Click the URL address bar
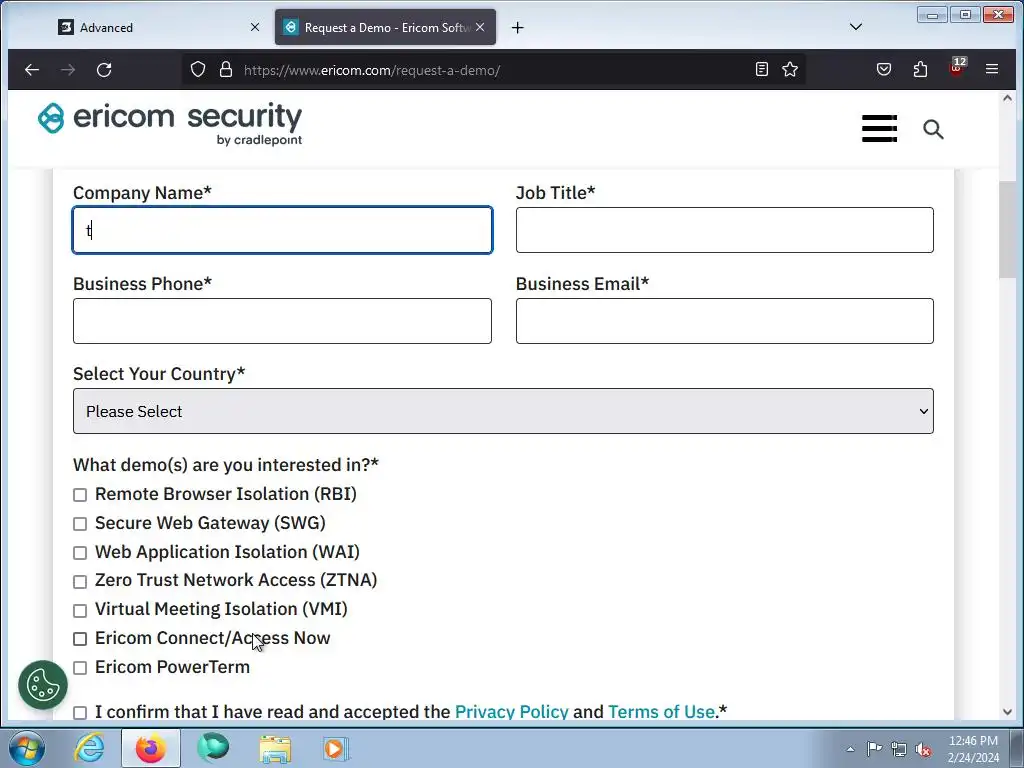 click(x=495, y=70)
